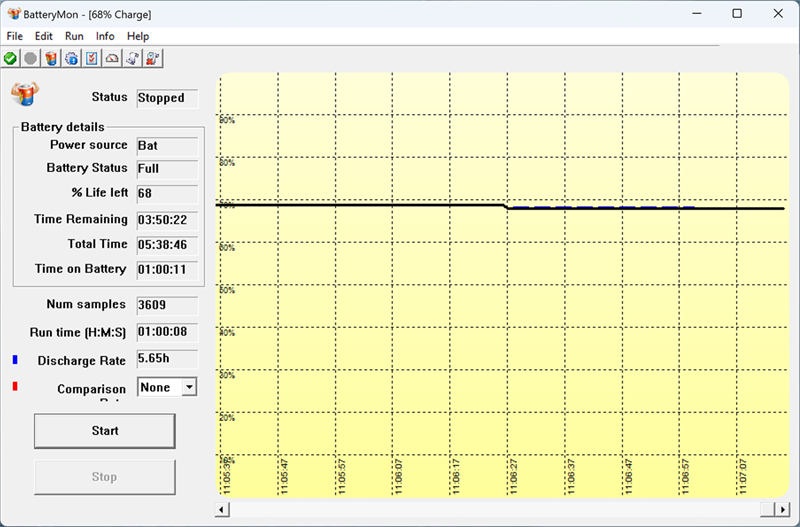The width and height of the screenshot is (800, 527).
Task: Click the blue dashed discharge rate line
Action: click(602, 207)
